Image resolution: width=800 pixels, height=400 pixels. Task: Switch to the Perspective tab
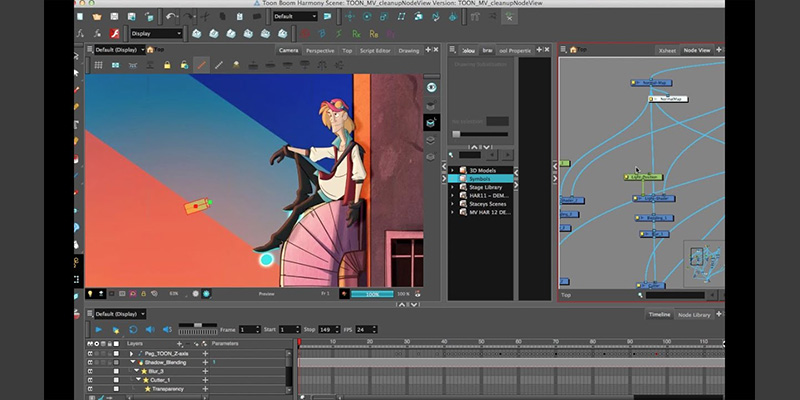pyautogui.click(x=320, y=51)
